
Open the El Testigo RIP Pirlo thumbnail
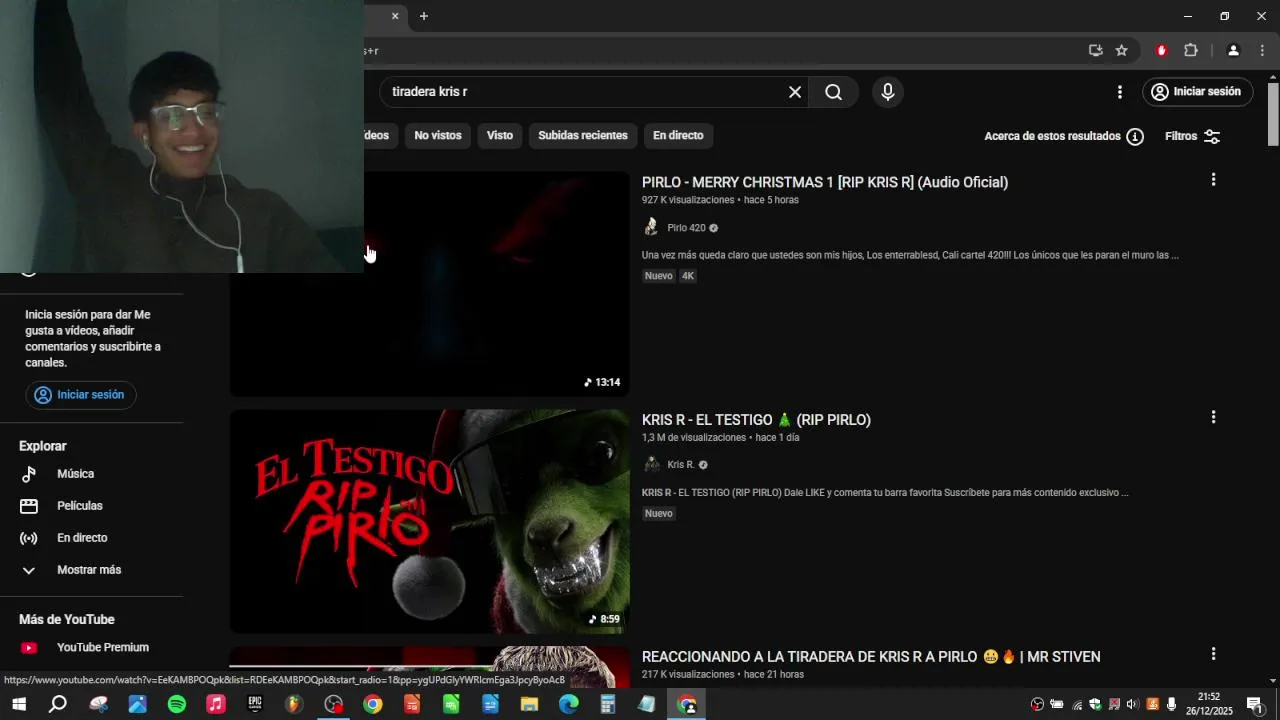coord(430,521)
